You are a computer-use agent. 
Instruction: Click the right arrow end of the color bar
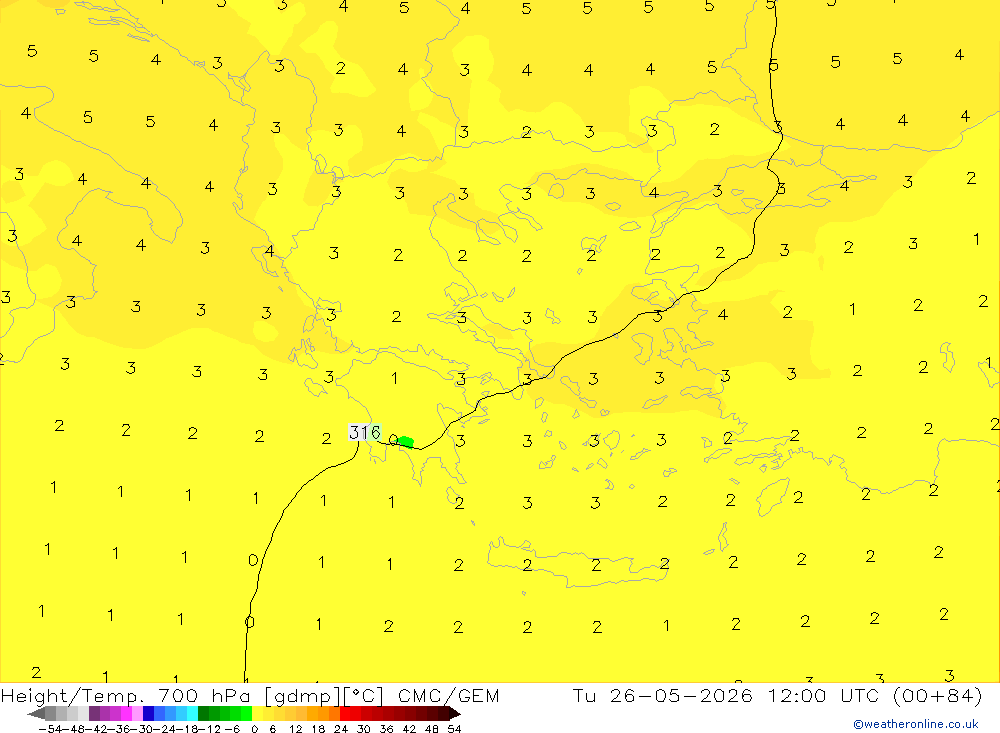pos(453,713)
